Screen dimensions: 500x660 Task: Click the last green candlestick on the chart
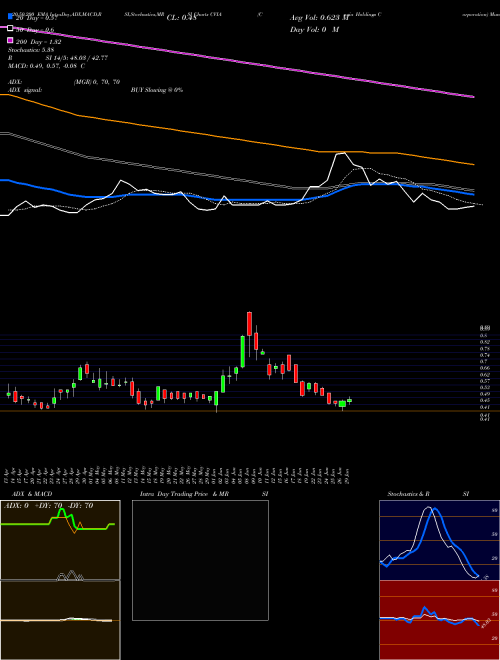click(x=349, y=401)
